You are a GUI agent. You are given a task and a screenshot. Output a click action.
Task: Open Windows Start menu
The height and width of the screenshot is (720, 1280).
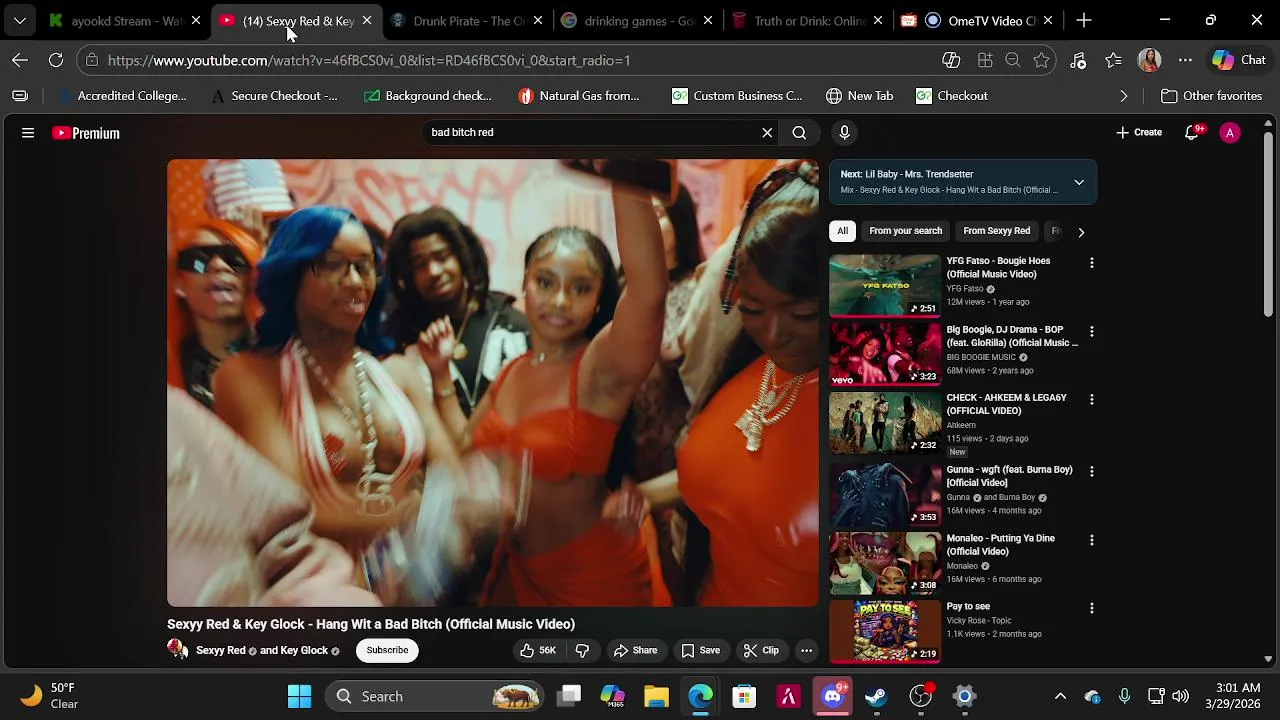coord(299,696)
